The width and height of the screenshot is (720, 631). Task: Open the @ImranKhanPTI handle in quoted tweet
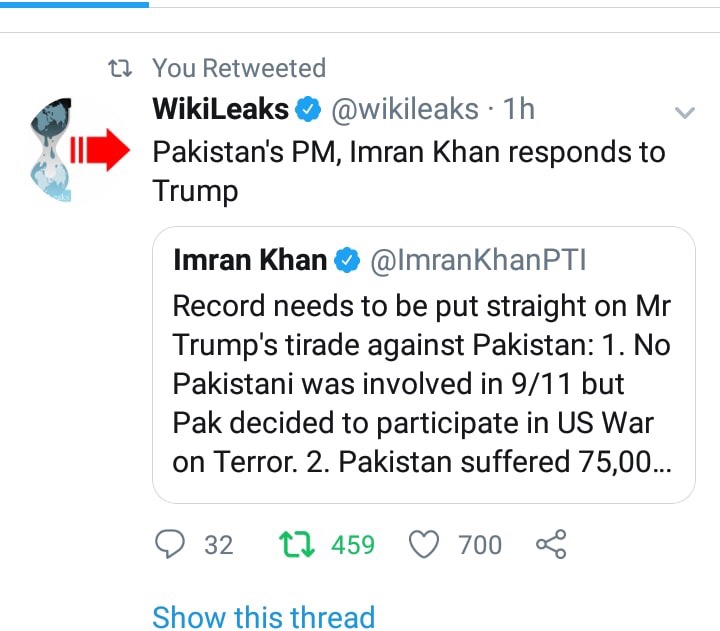pyautogui.click(x=478, y=261)
